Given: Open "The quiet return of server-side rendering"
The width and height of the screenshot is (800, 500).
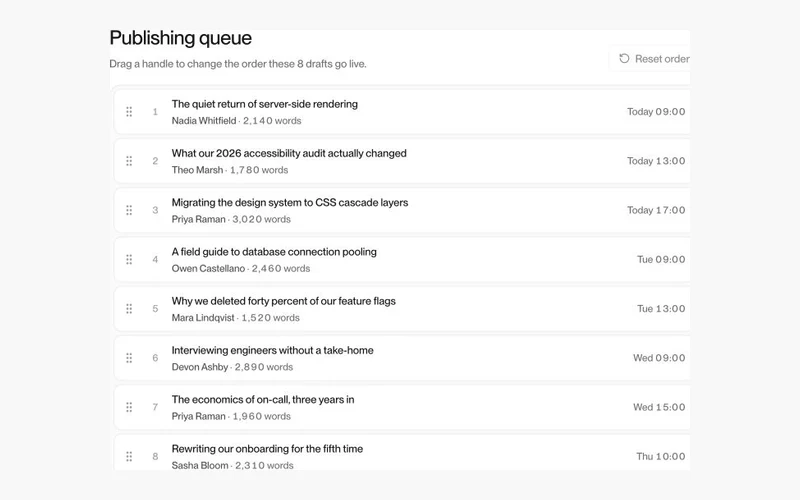Looking at the screenshot, I should (264, 104).
